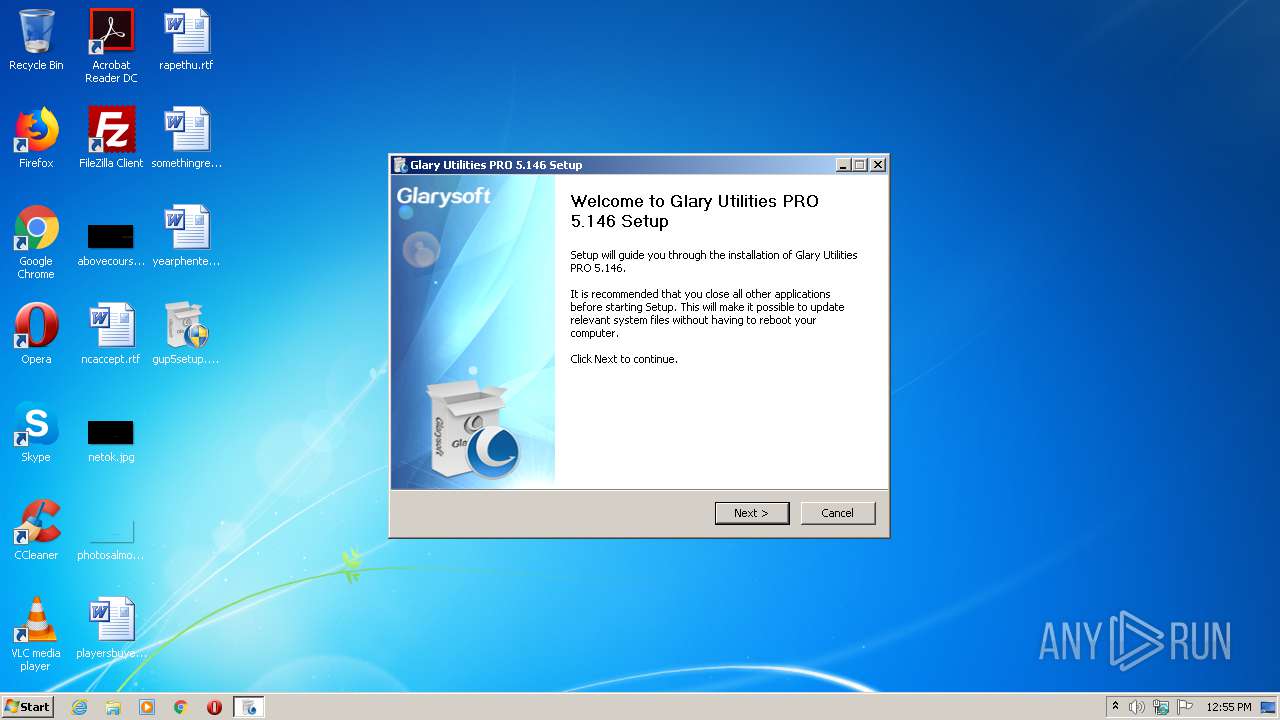The height and width of the screenshot is (720, 1280).
Task: Select the gup5setup installer icon
Action: (x=186, y=334)
